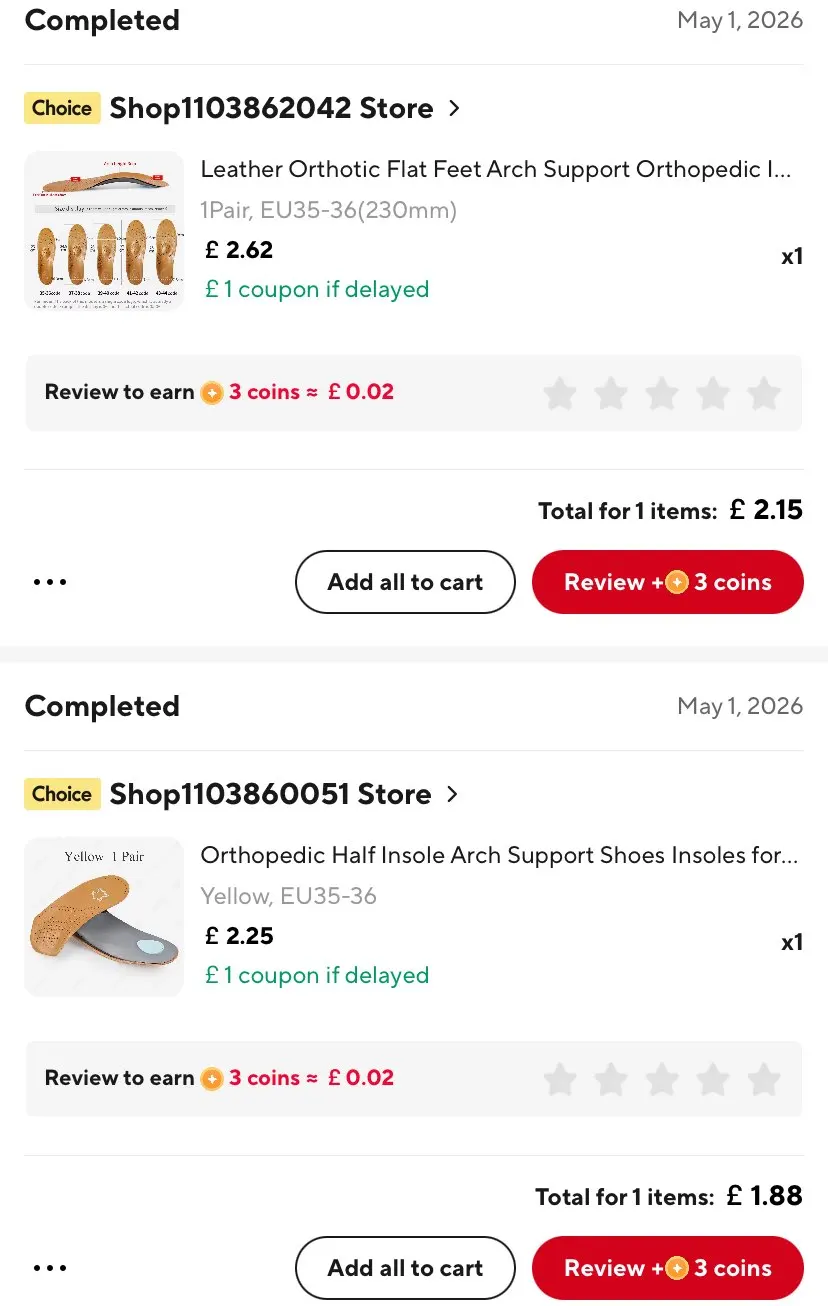828x1306 pixels.
Task: Open Shop1103860051 Store chevron arrow
Action: click(452, 794)
